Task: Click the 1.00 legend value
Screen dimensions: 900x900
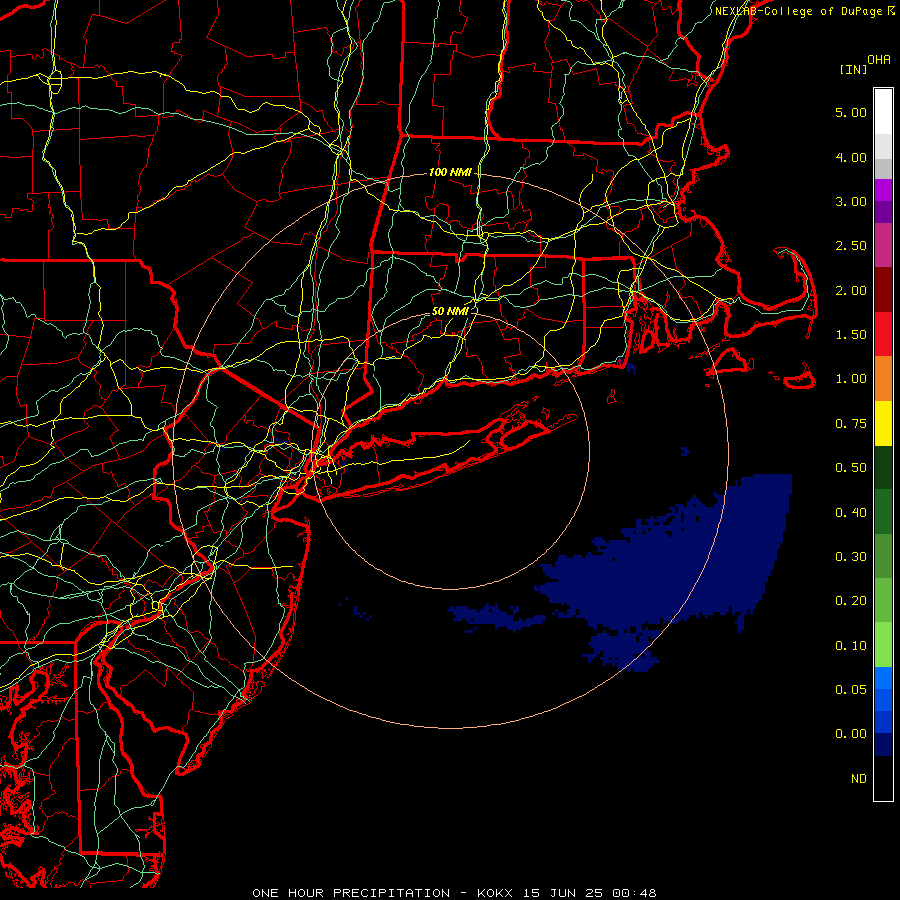Action: click(851, 379)
